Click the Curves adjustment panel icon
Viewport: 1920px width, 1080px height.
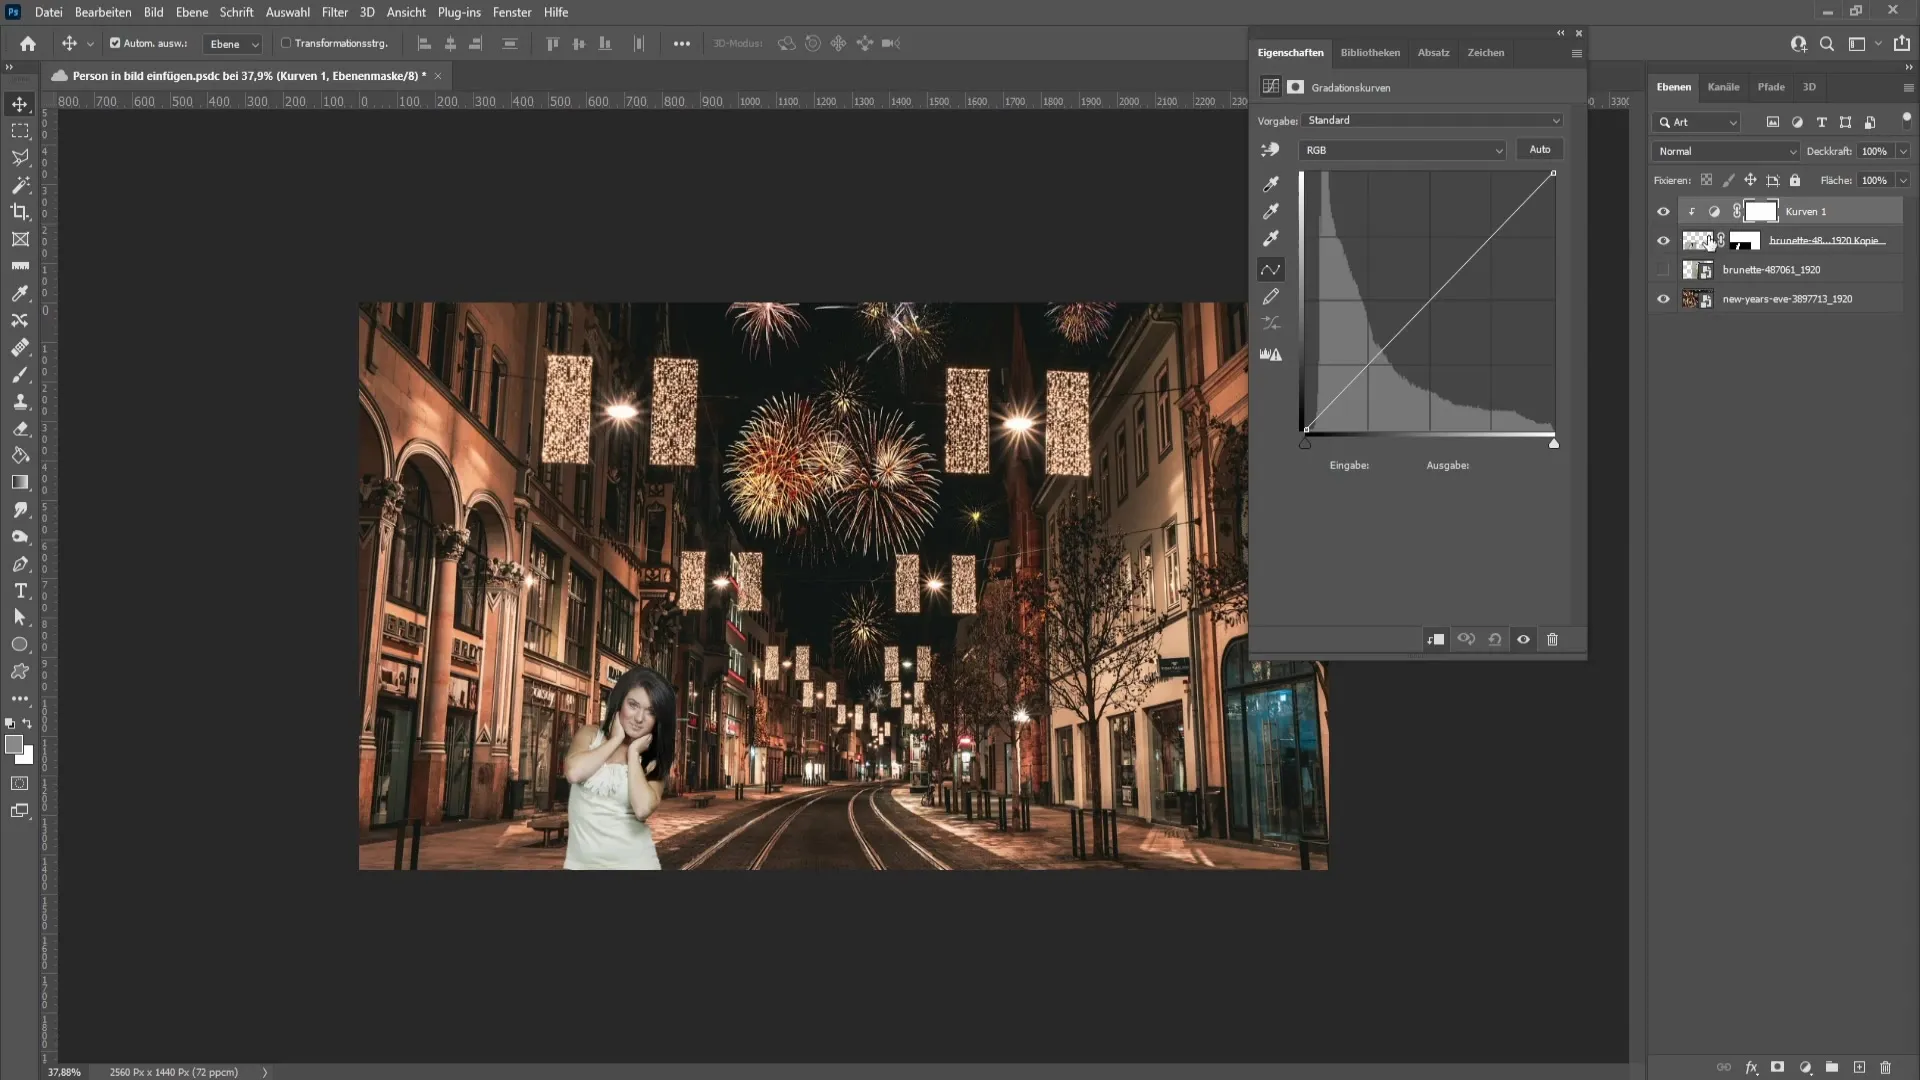point(1270,87)
